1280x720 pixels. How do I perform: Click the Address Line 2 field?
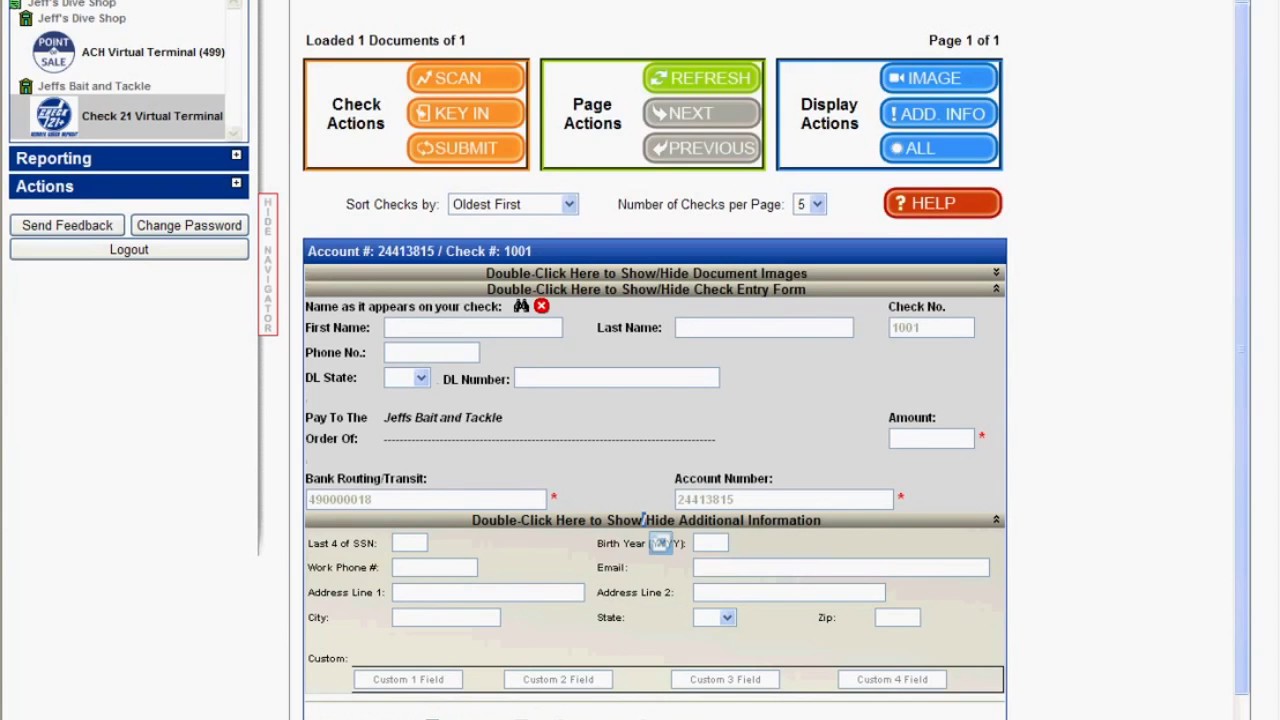tap(789, 593)
